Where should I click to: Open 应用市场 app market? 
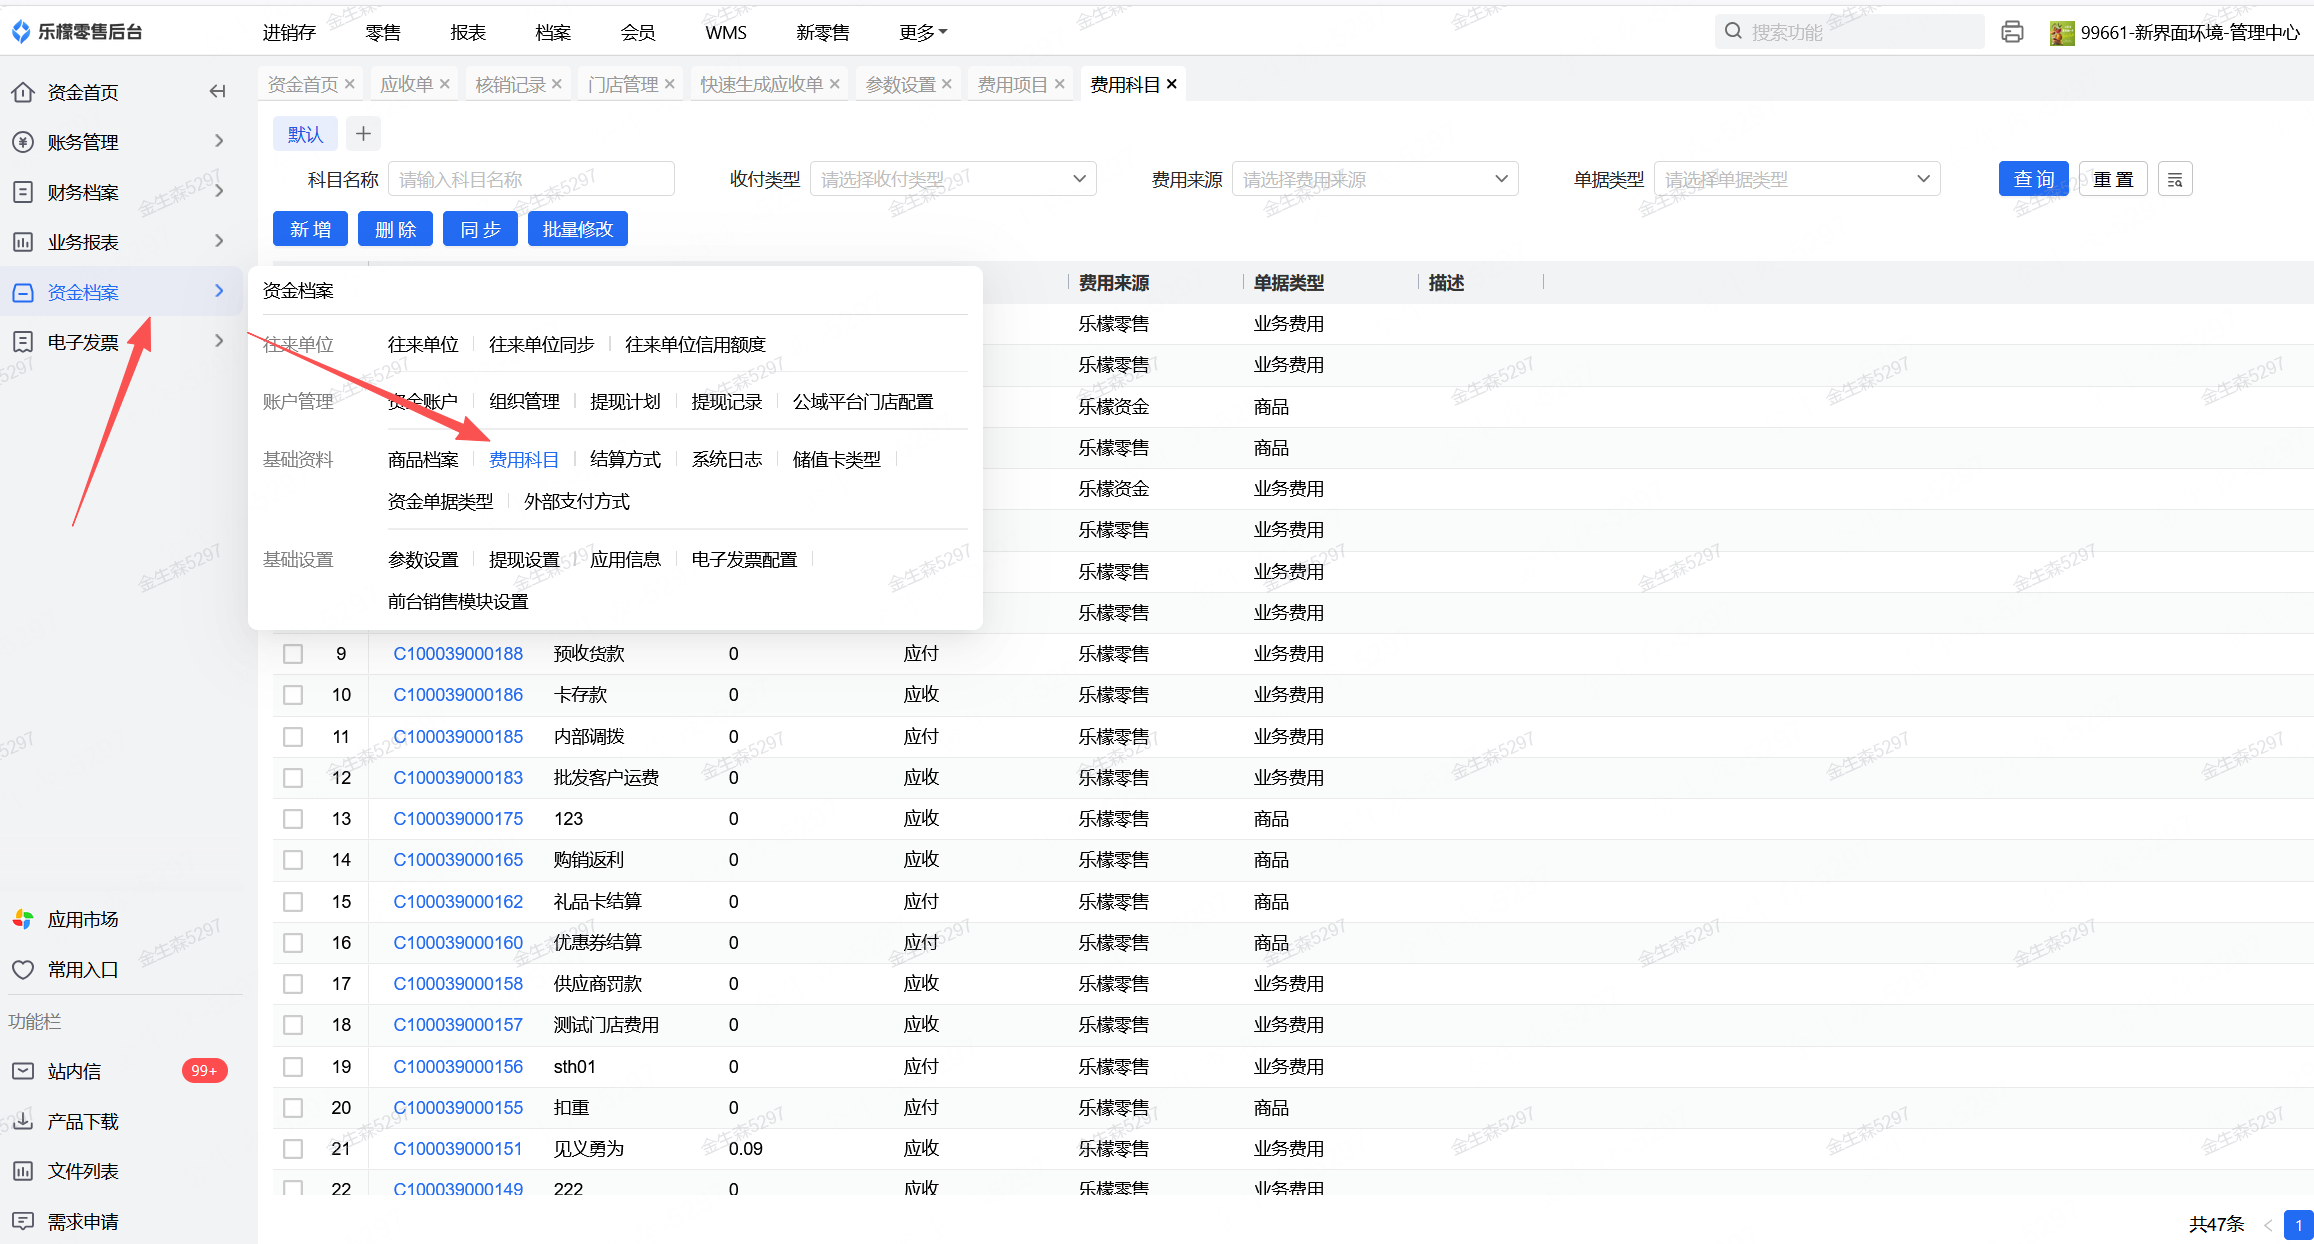82,919
